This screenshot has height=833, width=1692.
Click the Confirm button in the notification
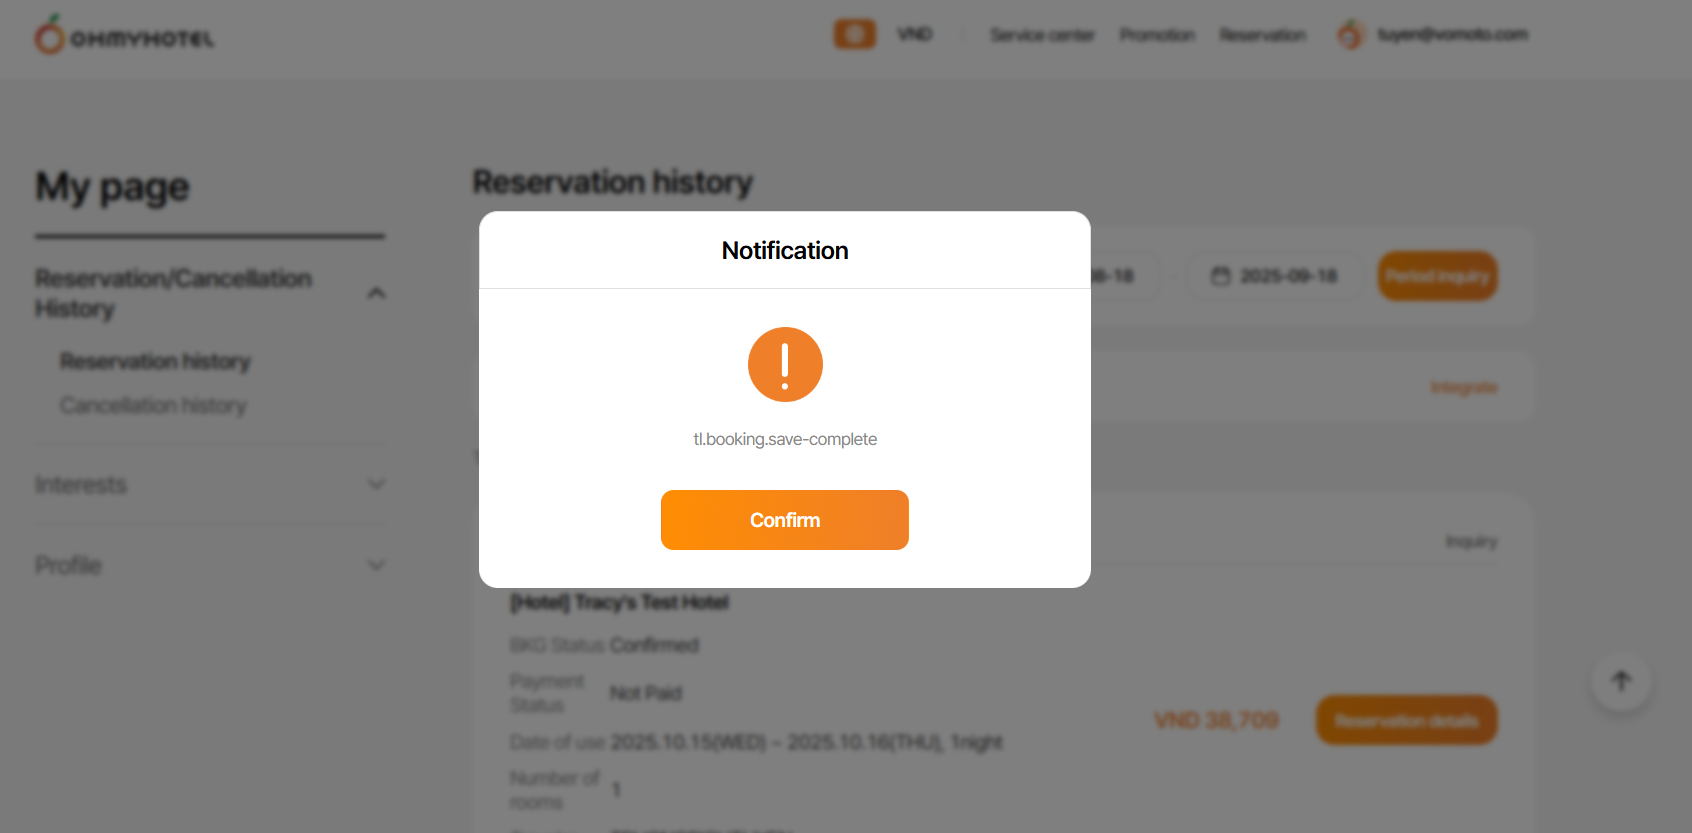coord(784,520)
